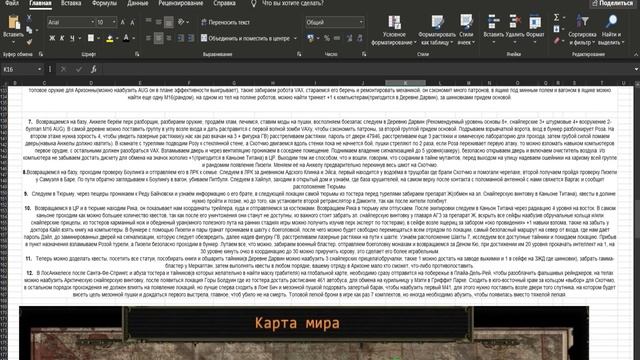This screenshot has height=360, width=640.
Task: Toggle bottom vertical alignment
Action: coord(169,22)
